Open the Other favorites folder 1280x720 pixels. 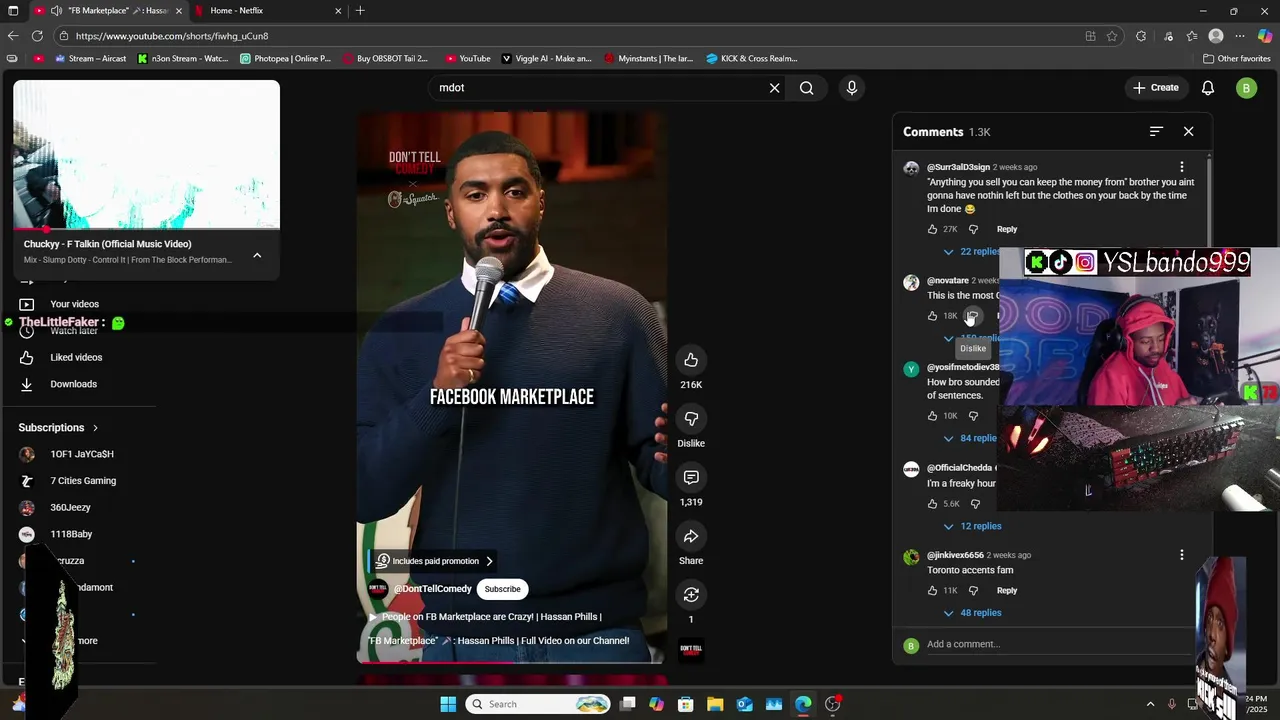pyautogui.click(x=1237, y=58)
